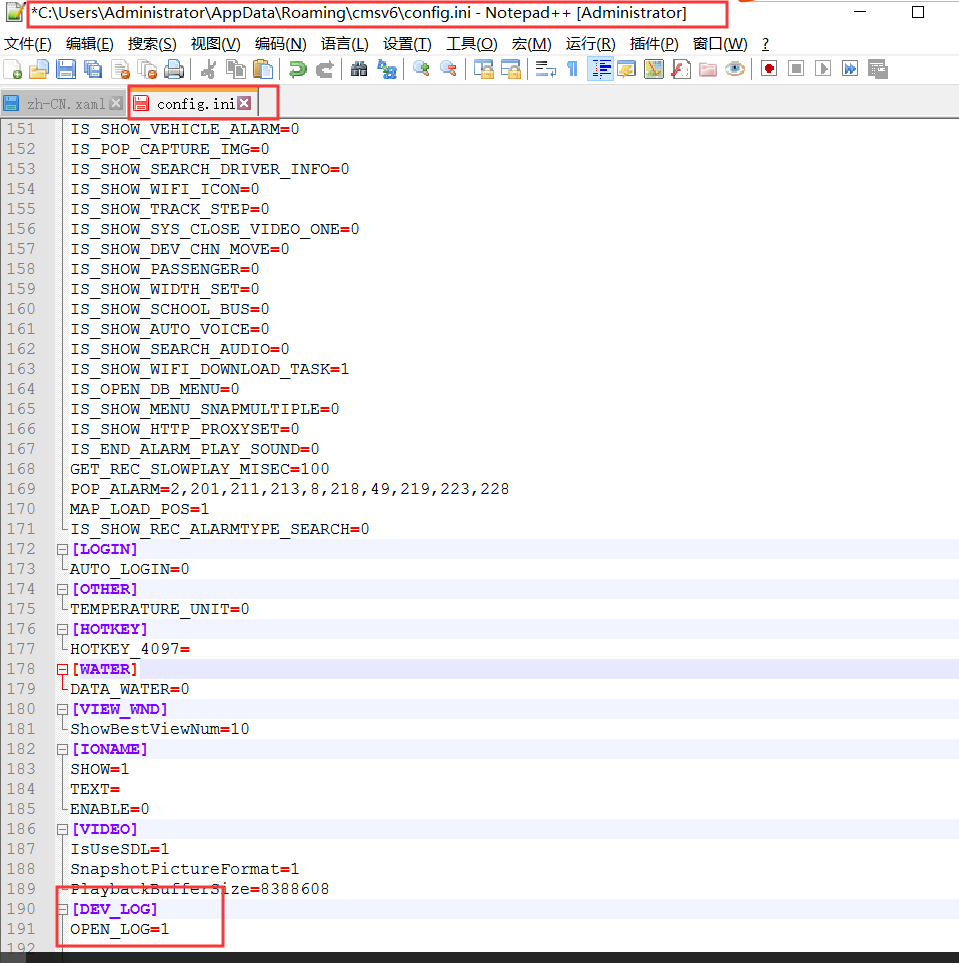Click the Stop recording macro icon
The height and width of the screenshot is (963, 959).
coord(796,69)
